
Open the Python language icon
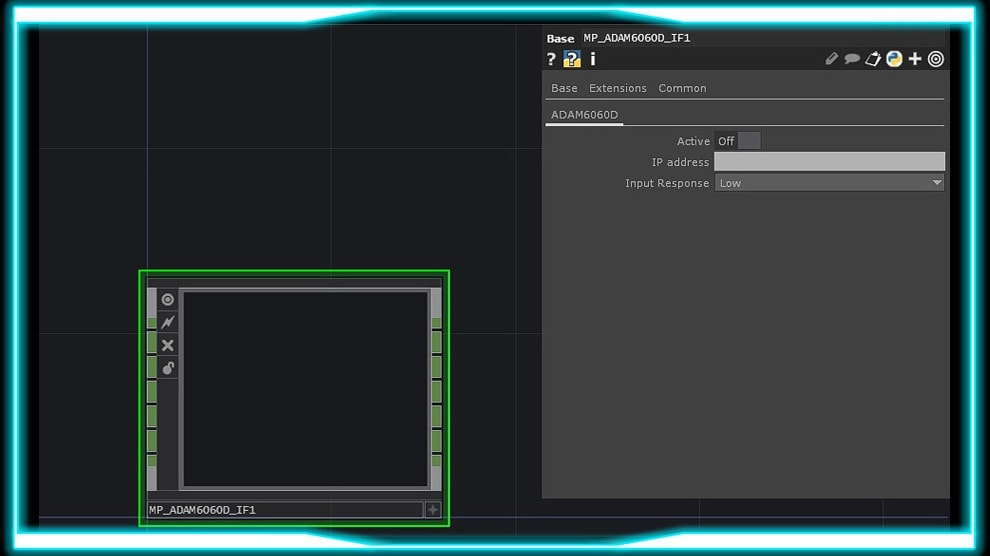click(894, 60)
